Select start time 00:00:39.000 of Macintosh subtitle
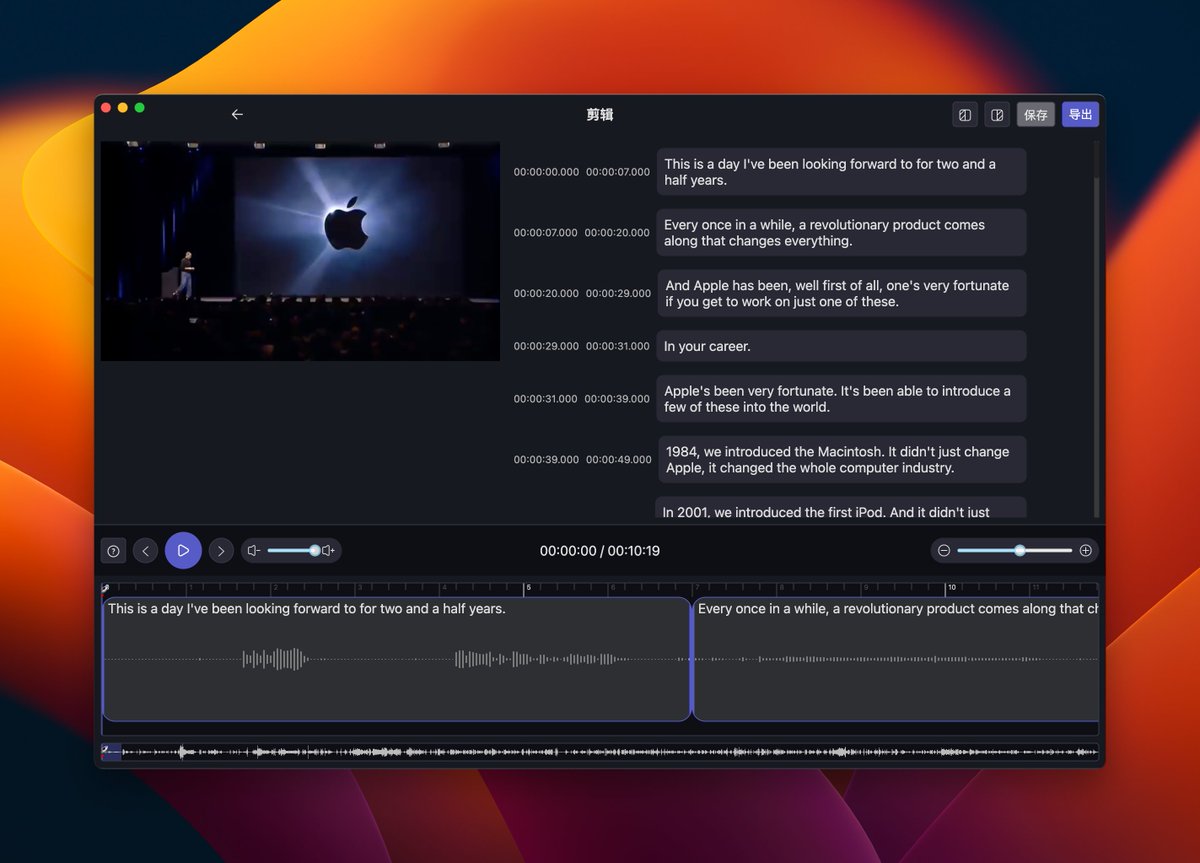The image size is (1200, 863). (x=546, y=460)
